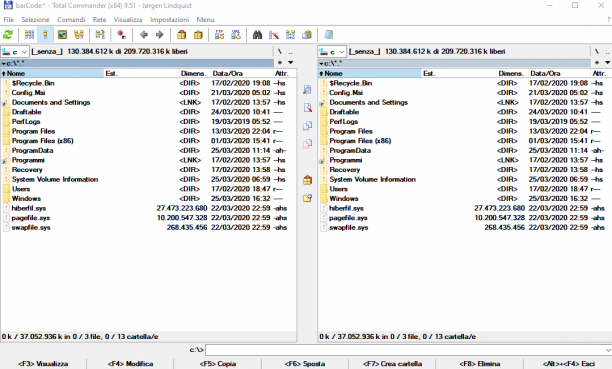The image size is (612, 369).
Task: Sort left panel by Dimens. column header
Action: coord(195,73)
